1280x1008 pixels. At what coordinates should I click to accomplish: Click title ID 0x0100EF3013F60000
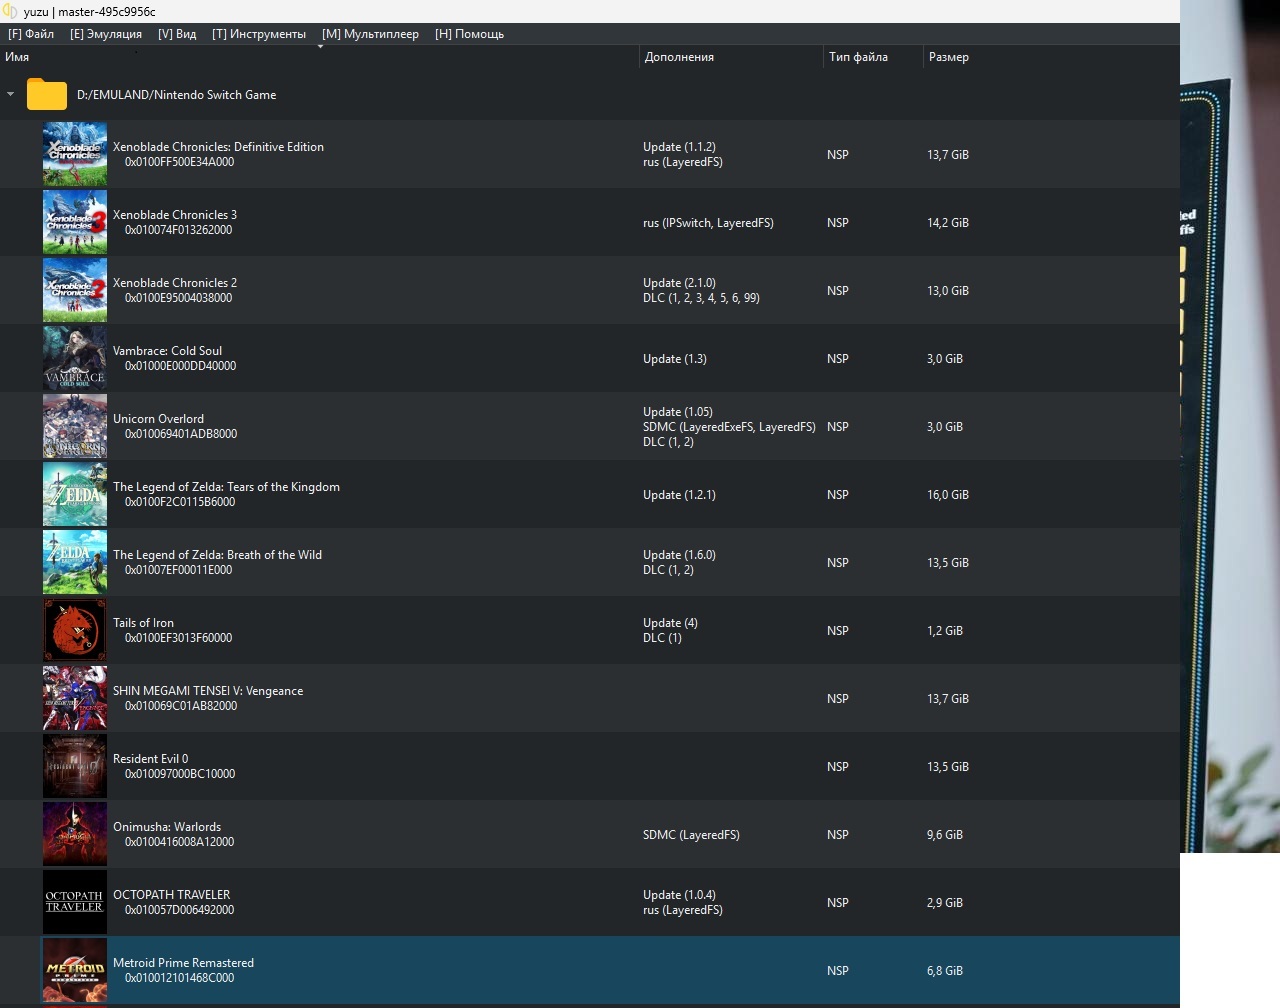178,638
